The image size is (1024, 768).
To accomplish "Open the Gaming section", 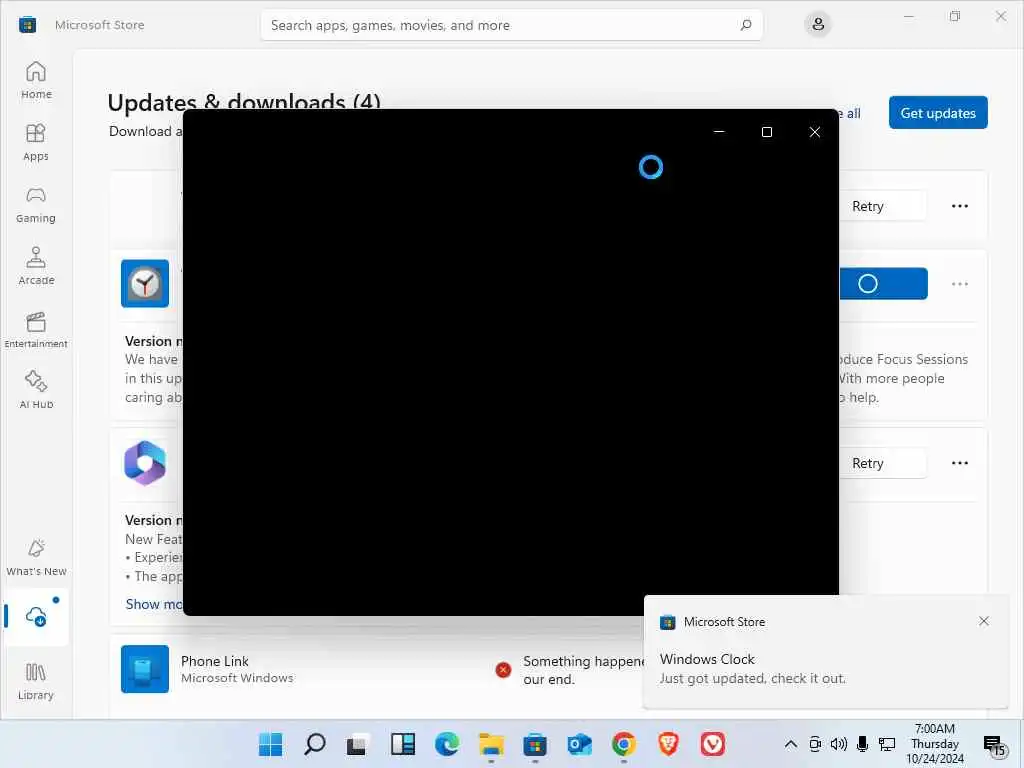I will coord(36,204).
